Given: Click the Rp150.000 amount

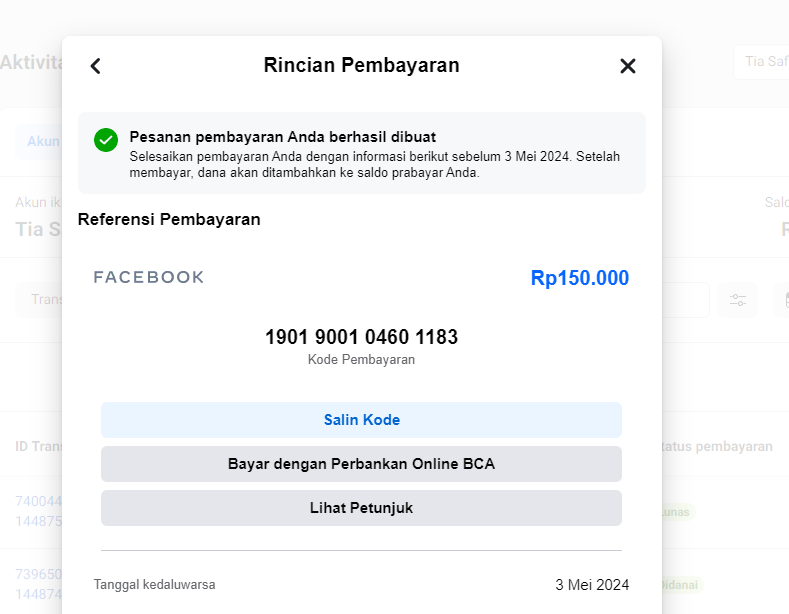Looking at the screenshot, I should [x=579, y=278].
